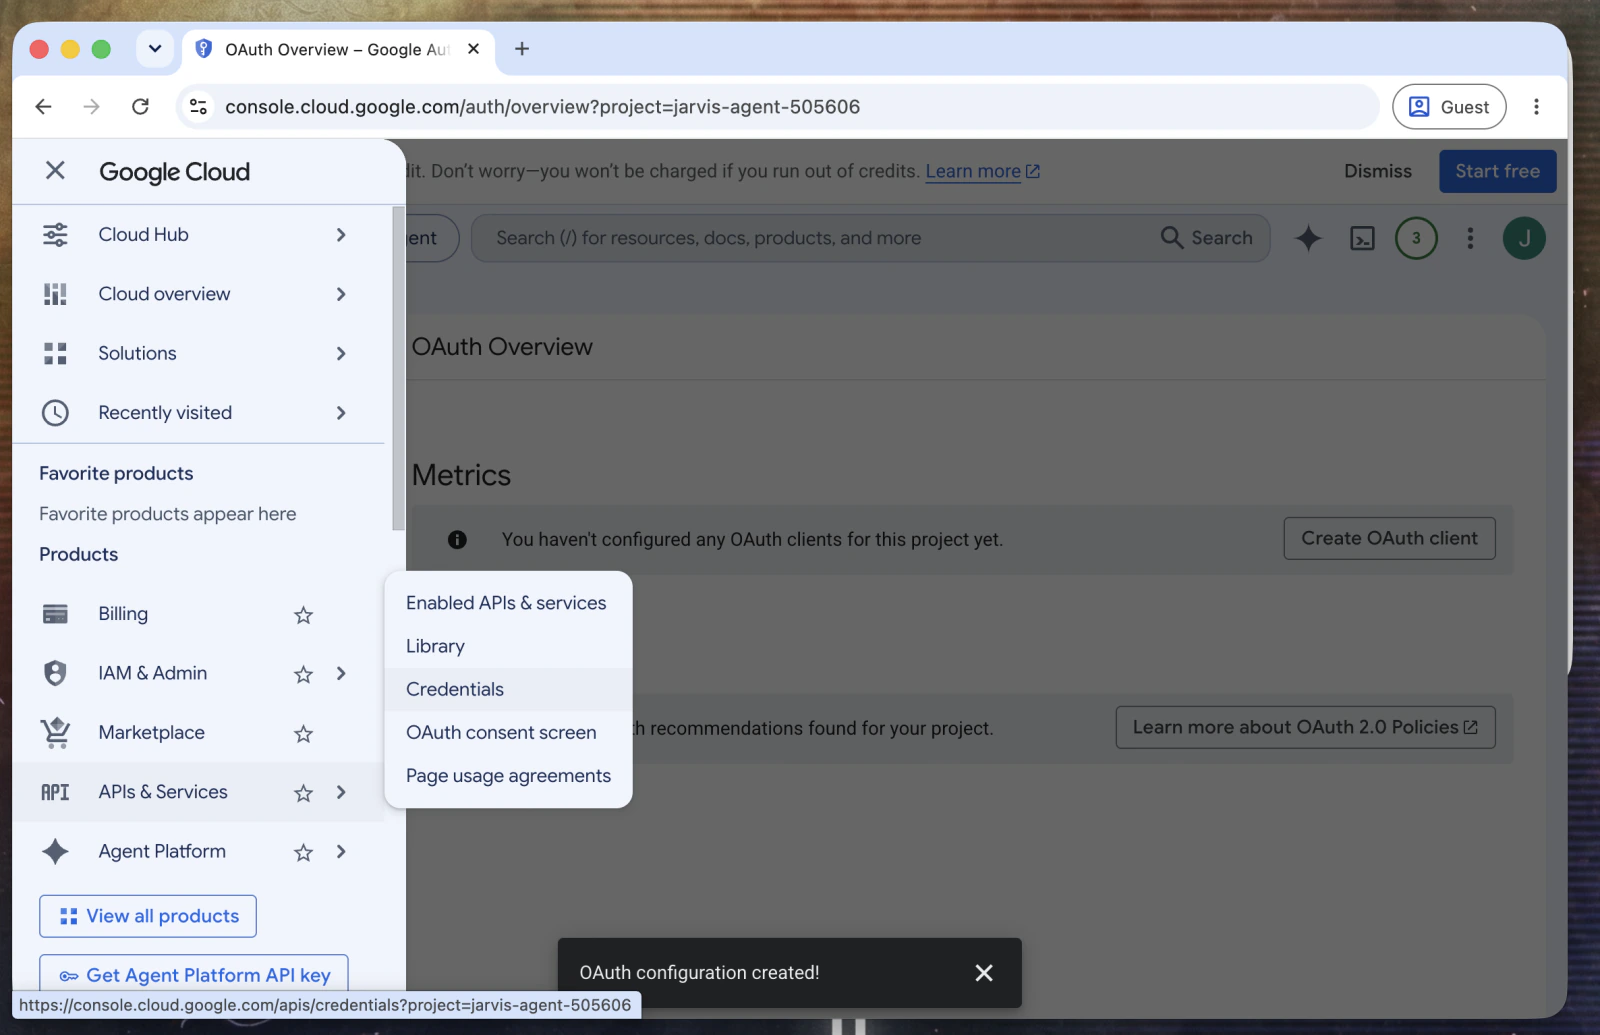Click Get Agent Platform API key
This screenshot has width=1600, height=1035.
[194, 974]
